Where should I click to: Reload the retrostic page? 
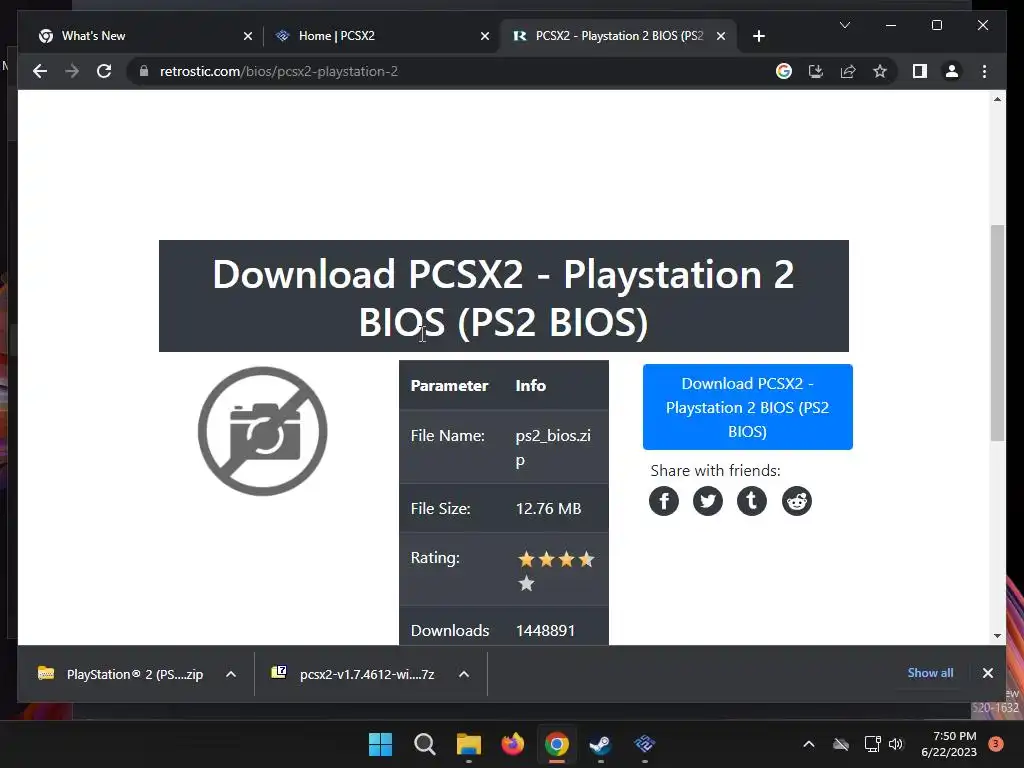click(104, 71)
